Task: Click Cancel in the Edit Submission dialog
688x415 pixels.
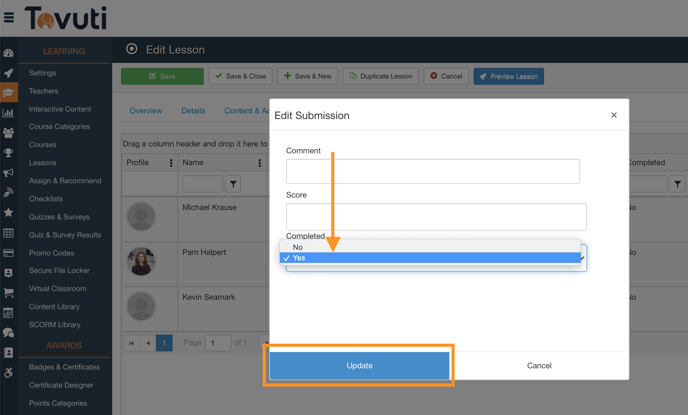Action: [x=539, y=365]
